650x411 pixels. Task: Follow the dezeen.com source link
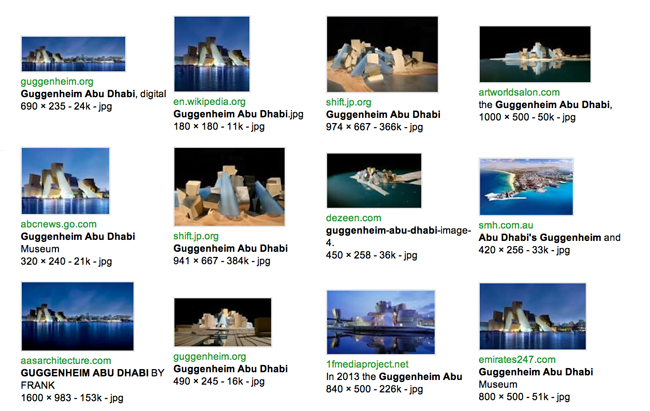[354, 218]
